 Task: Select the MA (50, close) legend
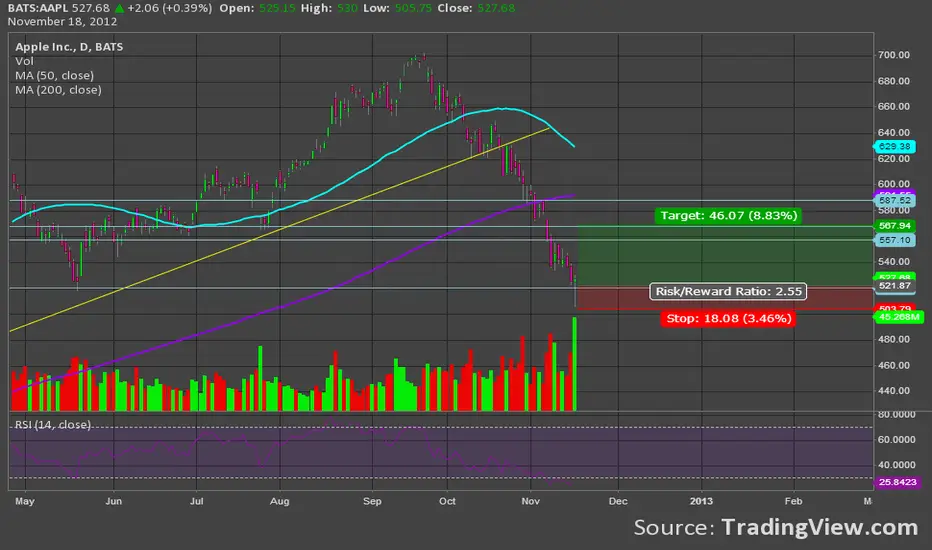[55, 76]
